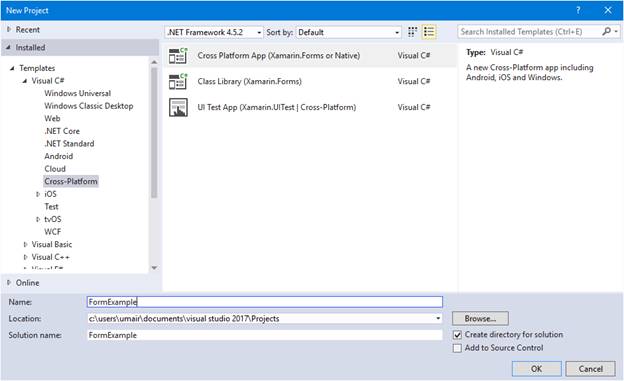624x381 pixels.
Task: Click the tree scrollbar up arrow
Action: click(x=154, y=63)
